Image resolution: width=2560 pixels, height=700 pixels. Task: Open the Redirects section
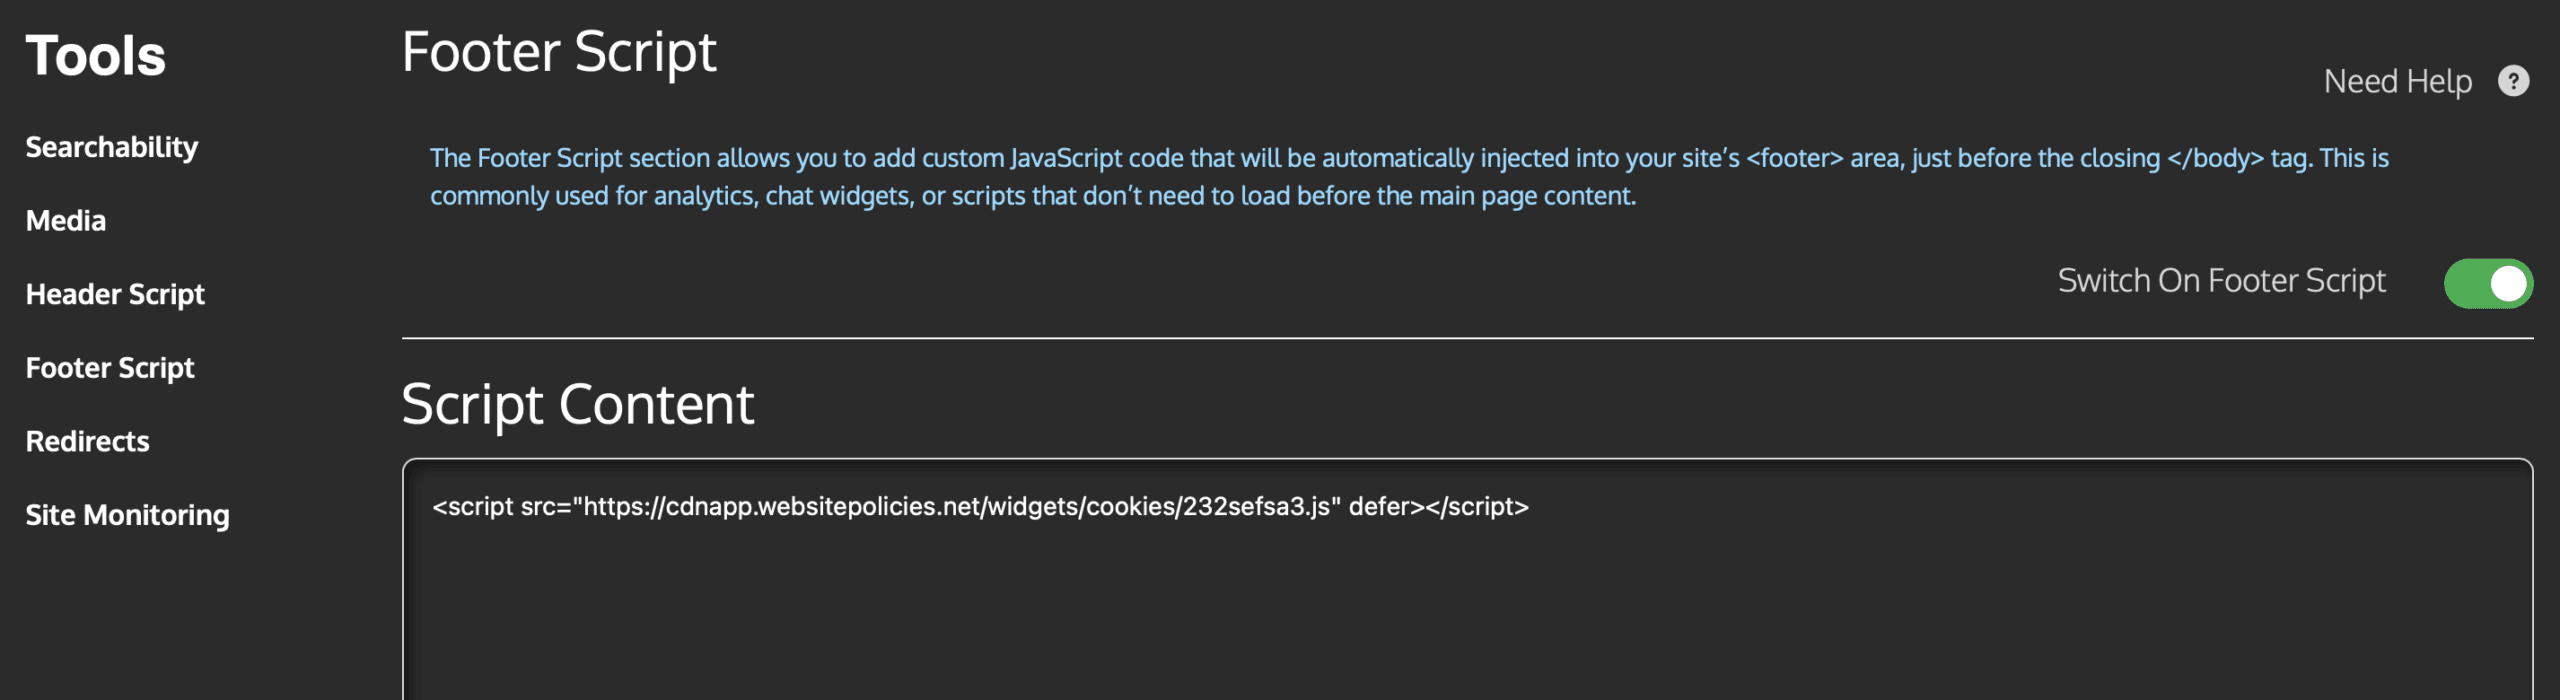(x=87, y=440)
